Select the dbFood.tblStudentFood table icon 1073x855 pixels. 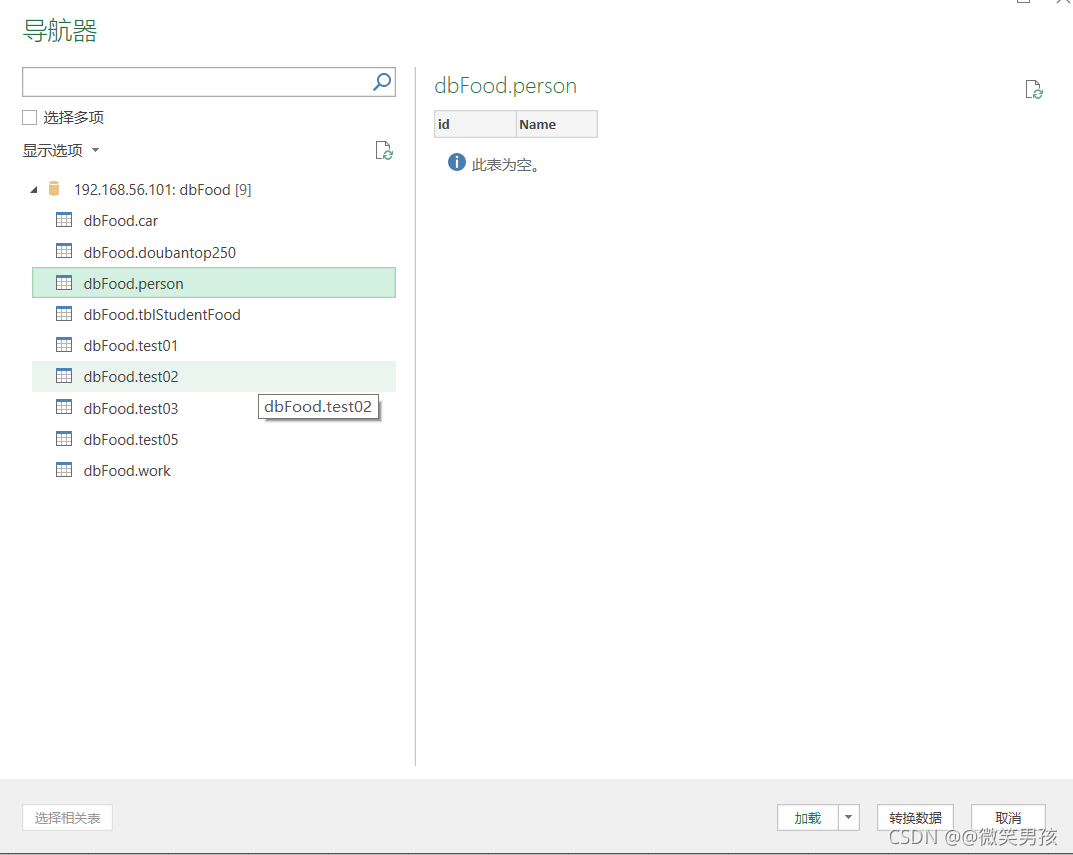click(64, 314)
